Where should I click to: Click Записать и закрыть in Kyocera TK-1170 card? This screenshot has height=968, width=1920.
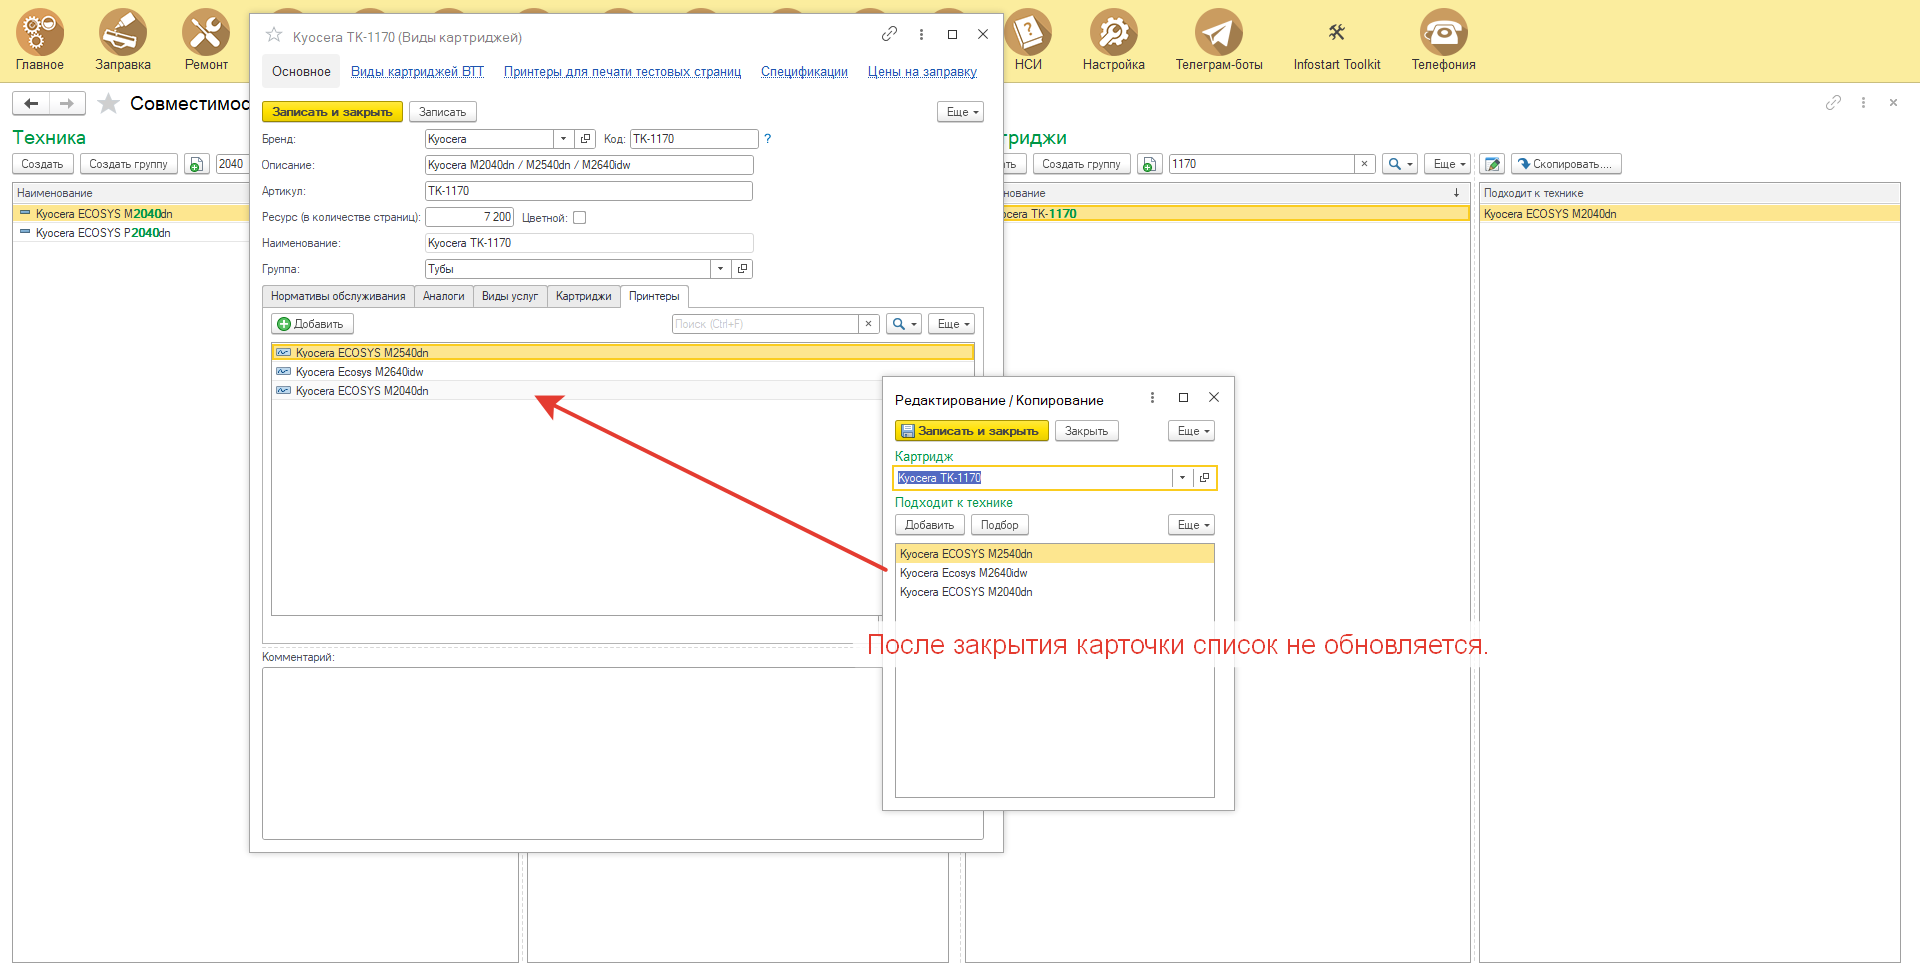332,112
